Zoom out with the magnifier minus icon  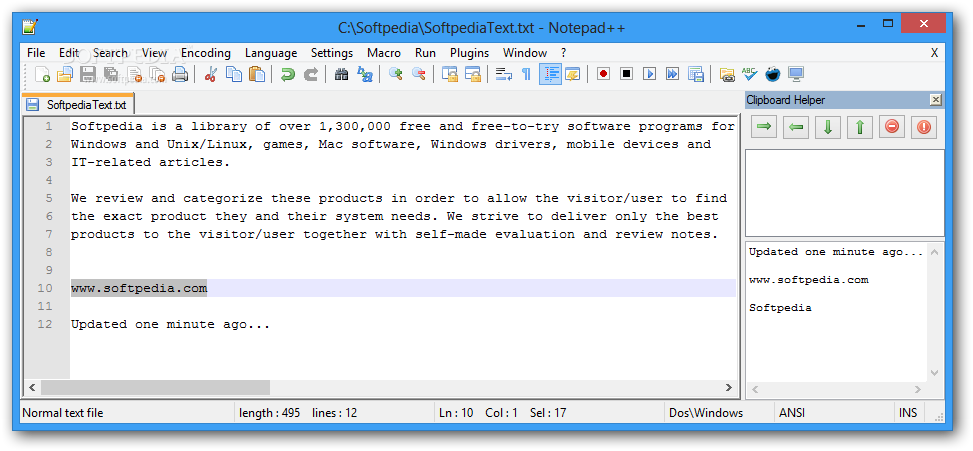pyautogui.click(x=419, y=74)
